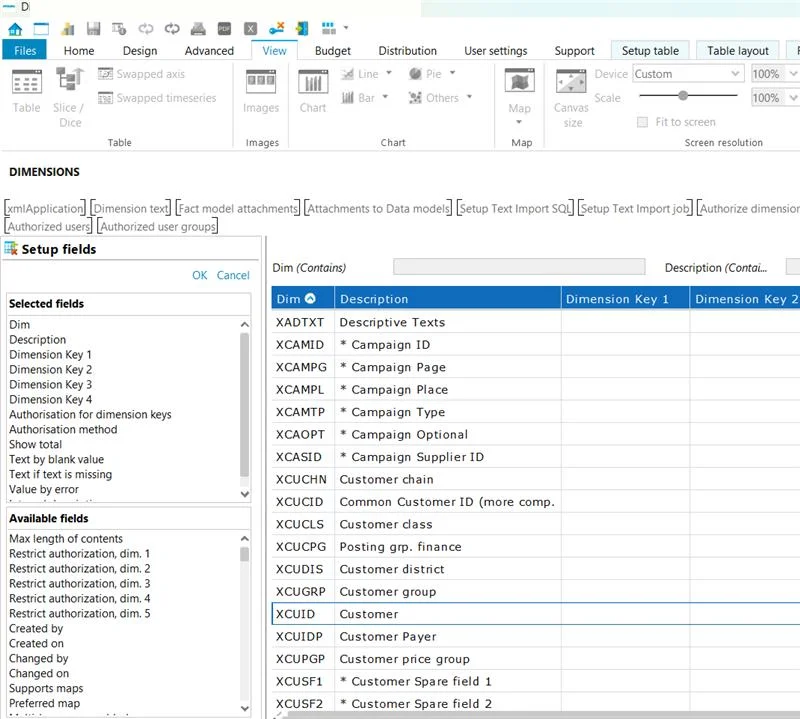
Task: Adjust the Scale slider handle
Action: coord(683,95)
